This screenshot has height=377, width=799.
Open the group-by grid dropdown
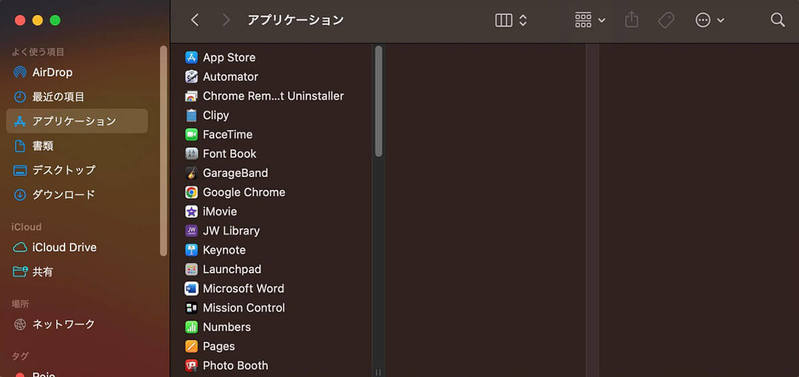590,20
